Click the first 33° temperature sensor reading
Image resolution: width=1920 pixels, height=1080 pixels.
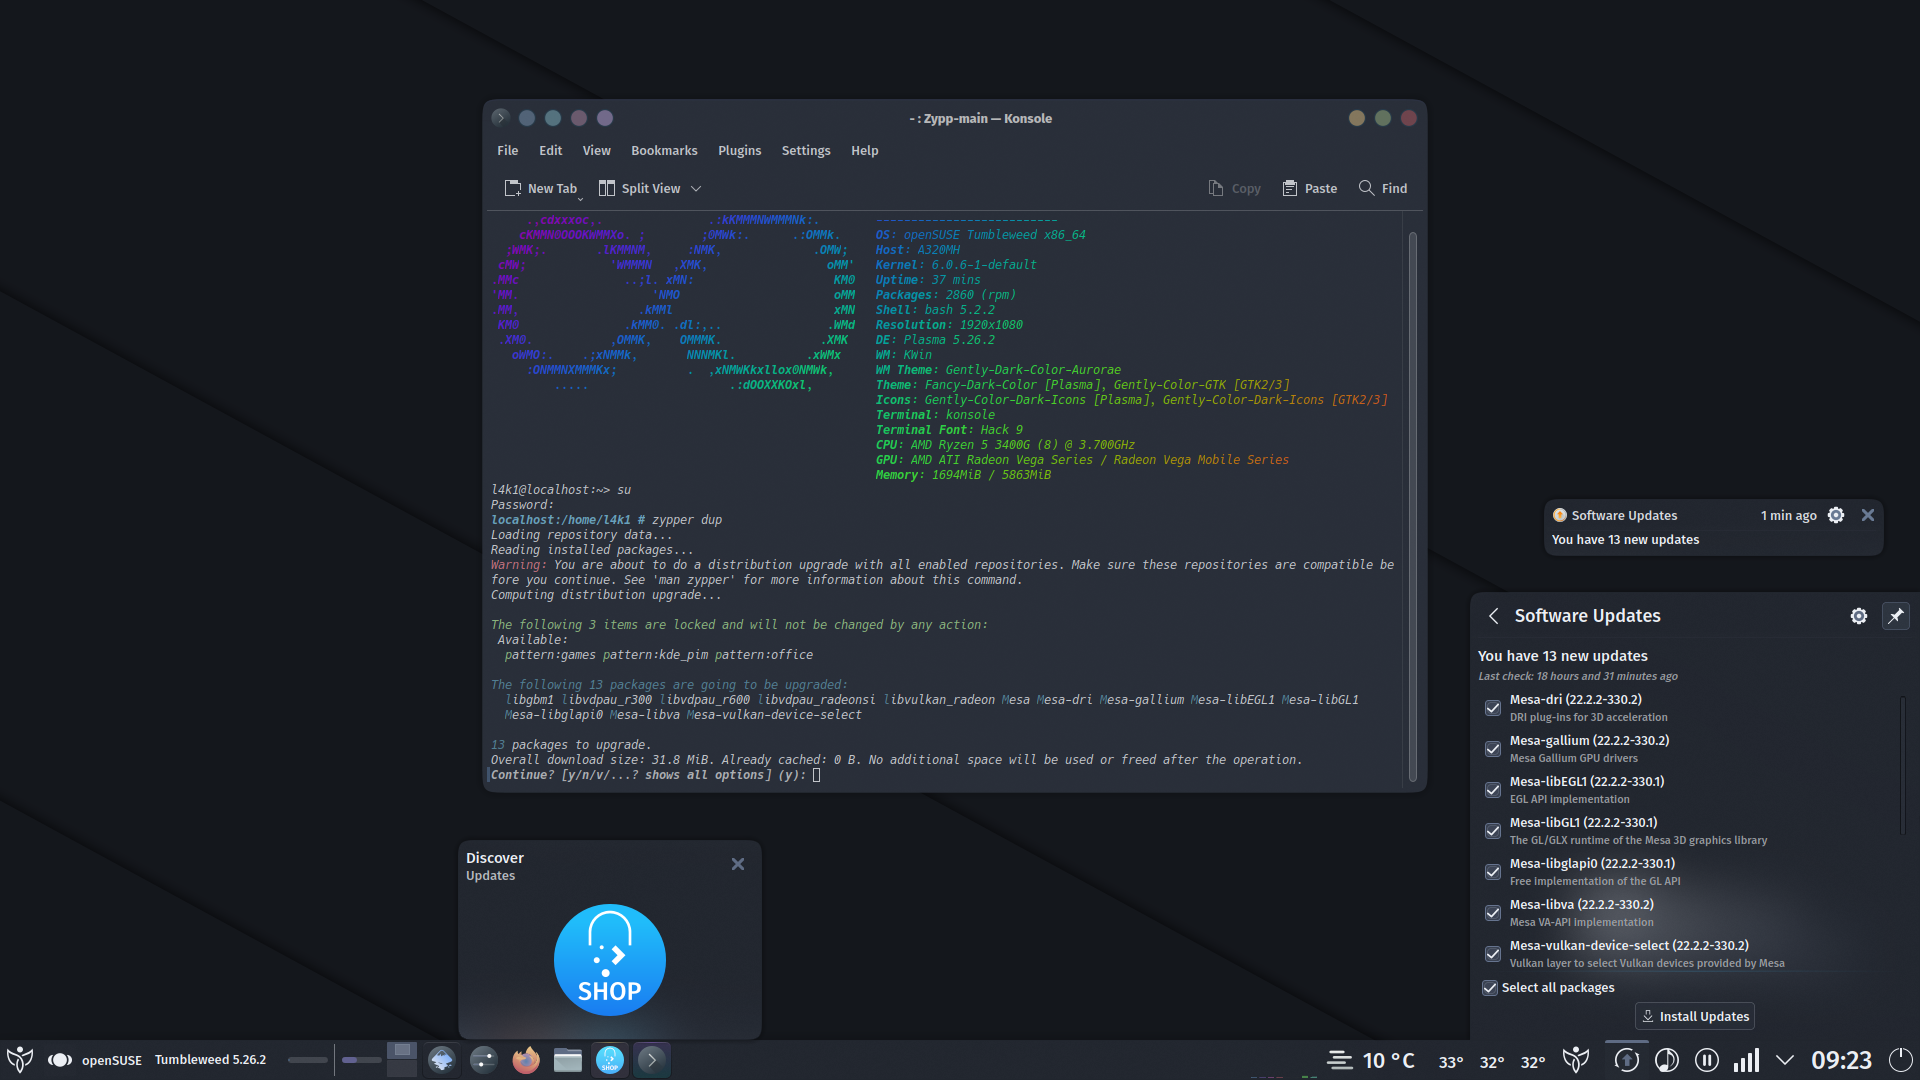click(x=1451, y=1062)
